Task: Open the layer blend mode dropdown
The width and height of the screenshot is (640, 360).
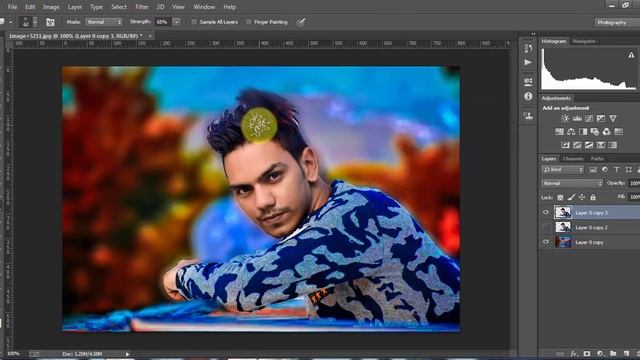Action: pyautogui.click(x=572, y=183)
